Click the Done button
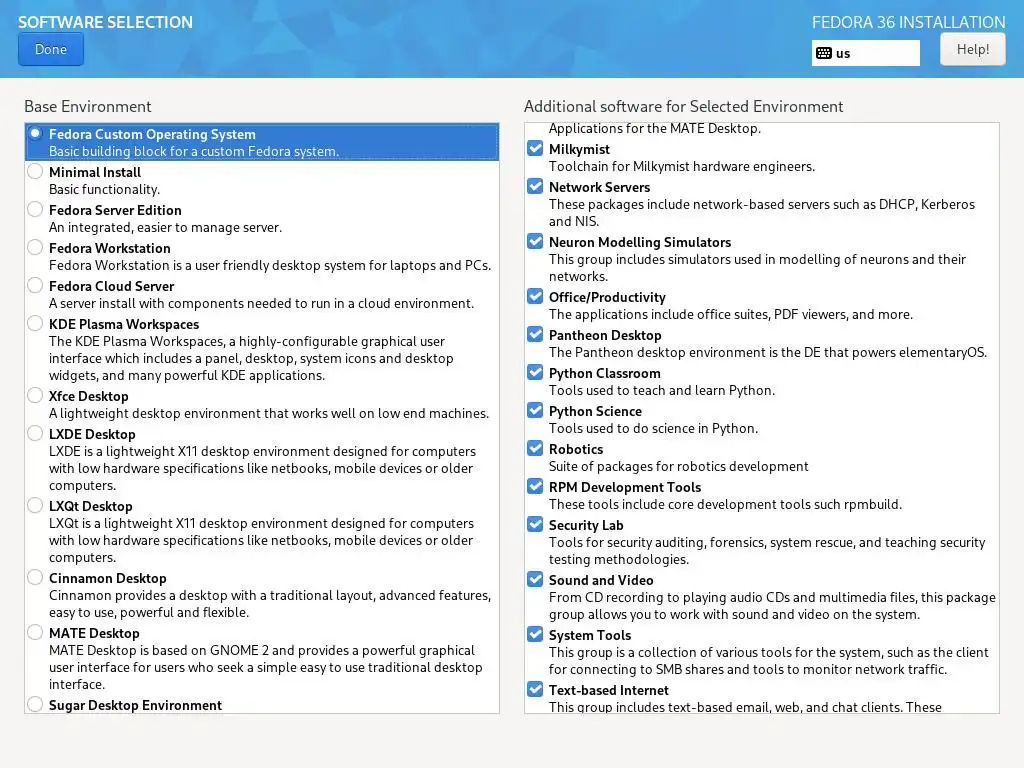This screenshot has height=768, width=1024. coord(51,50)
